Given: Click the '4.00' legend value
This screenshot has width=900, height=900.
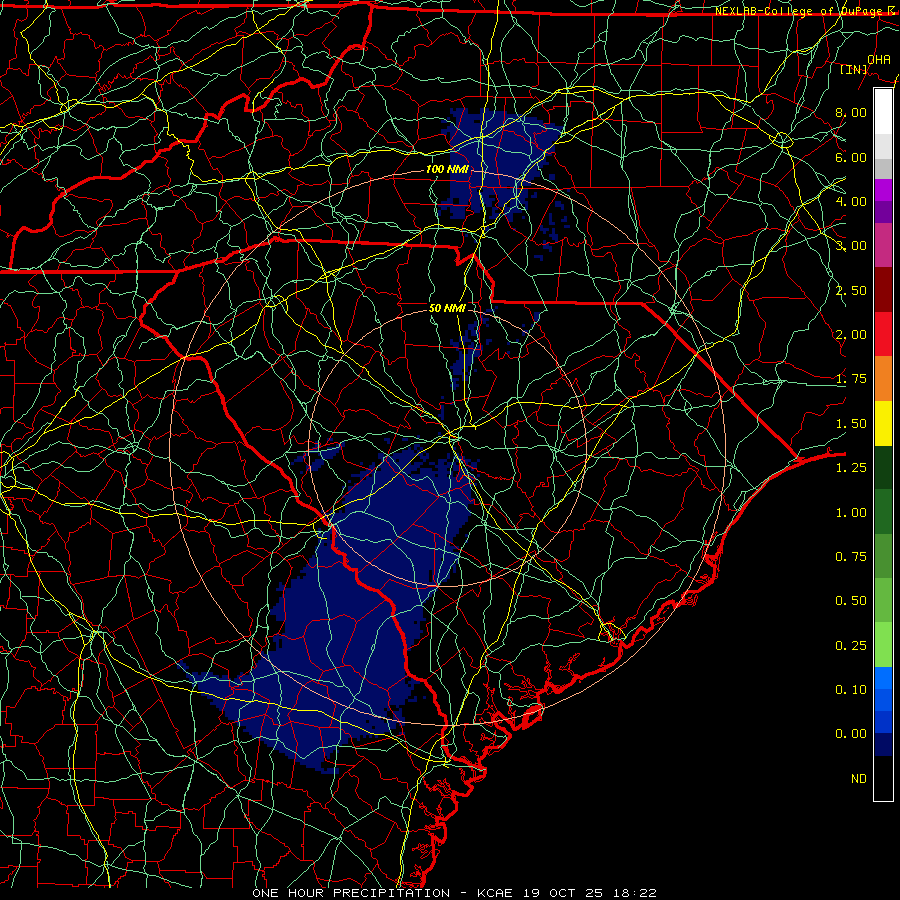Looking at the screenshot, I should [851, 201].
